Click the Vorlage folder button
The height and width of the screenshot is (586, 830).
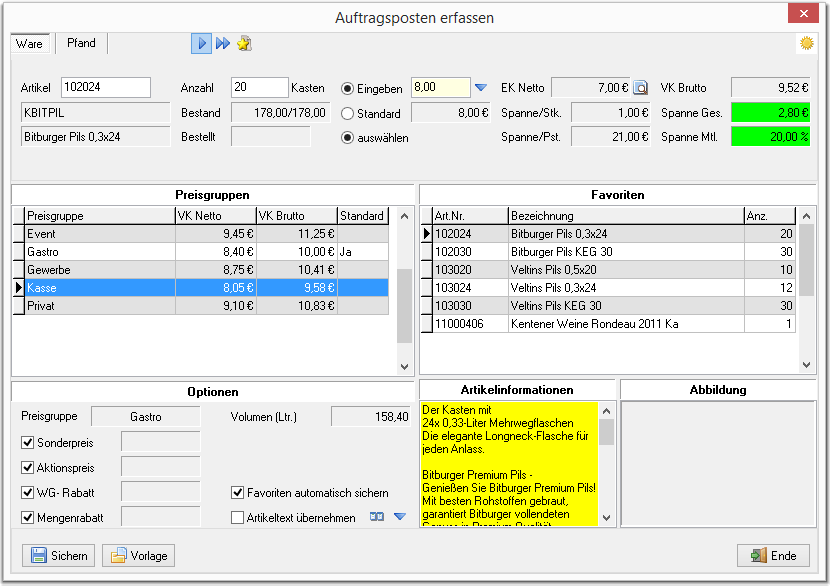click(139, 555)
